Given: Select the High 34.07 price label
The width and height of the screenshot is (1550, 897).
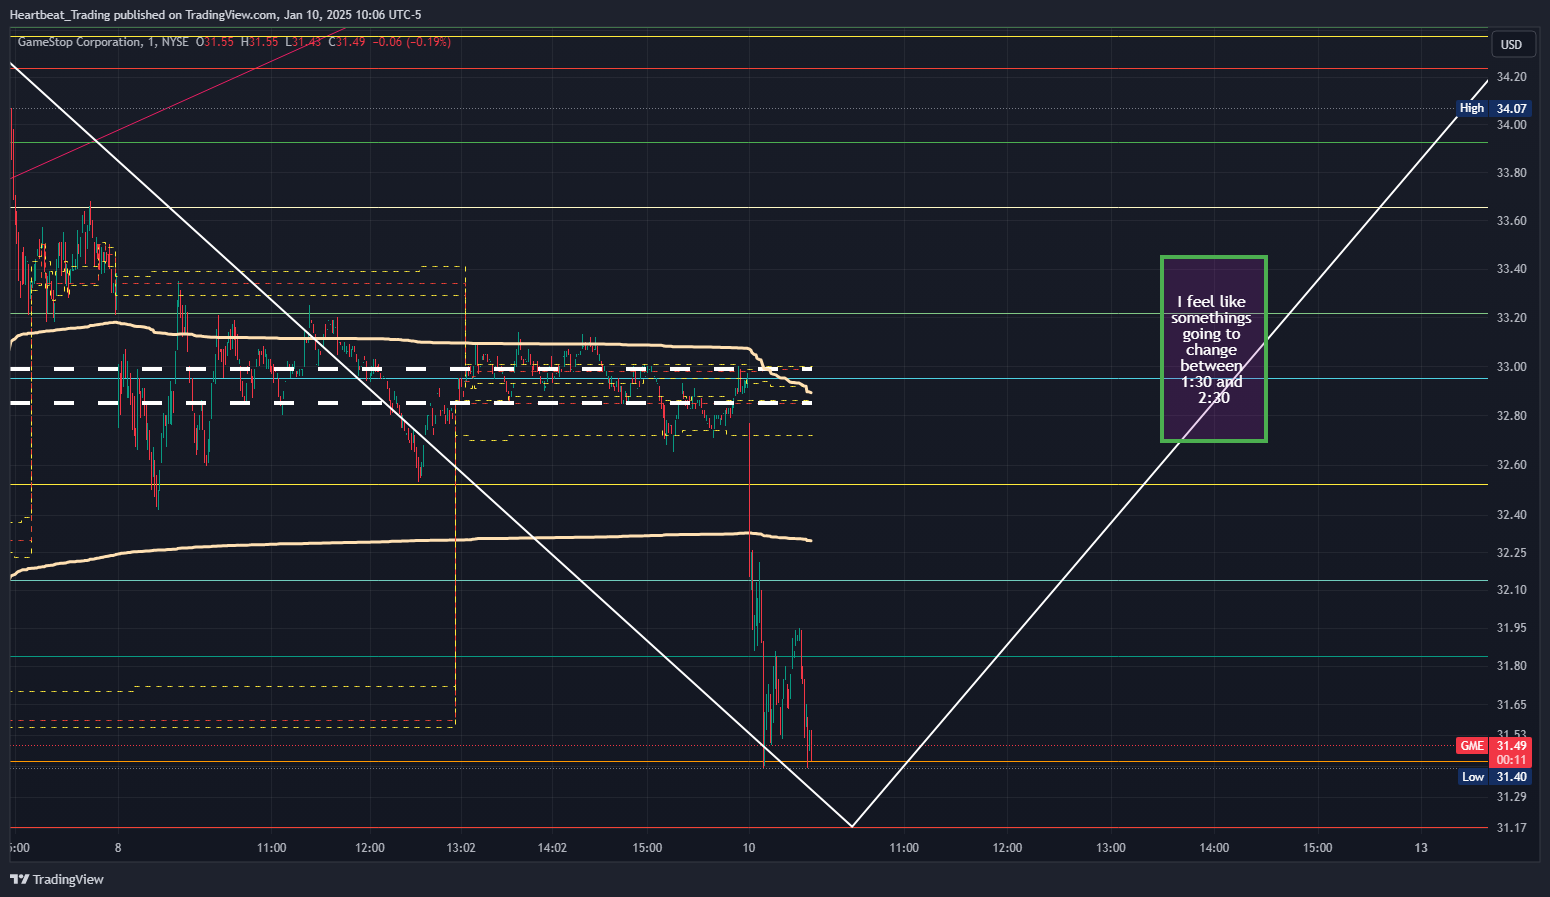Looking at the screenshot, I should click(1493, 108).
